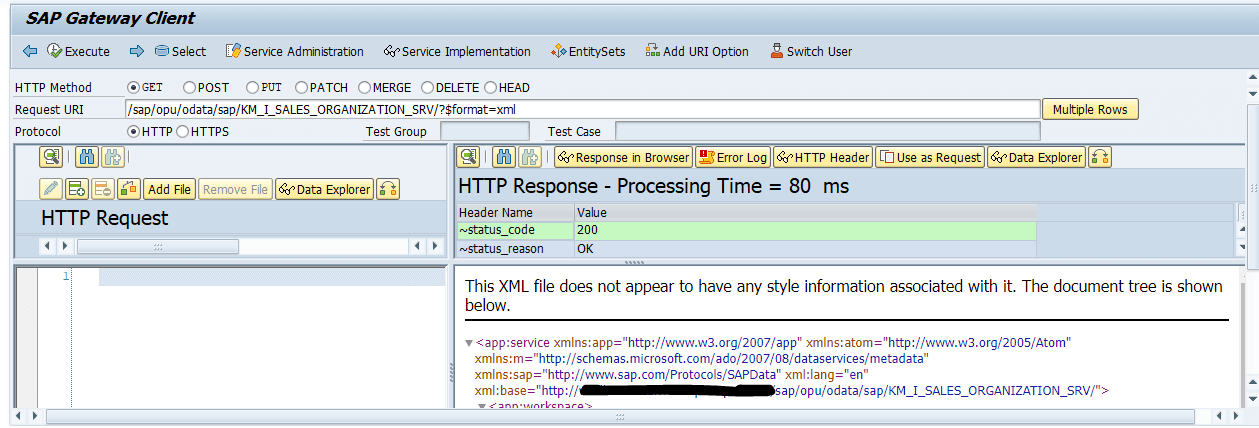Click the details magnifier icon in the response pane
The image size is (1259, 428).
coord(470,157)
